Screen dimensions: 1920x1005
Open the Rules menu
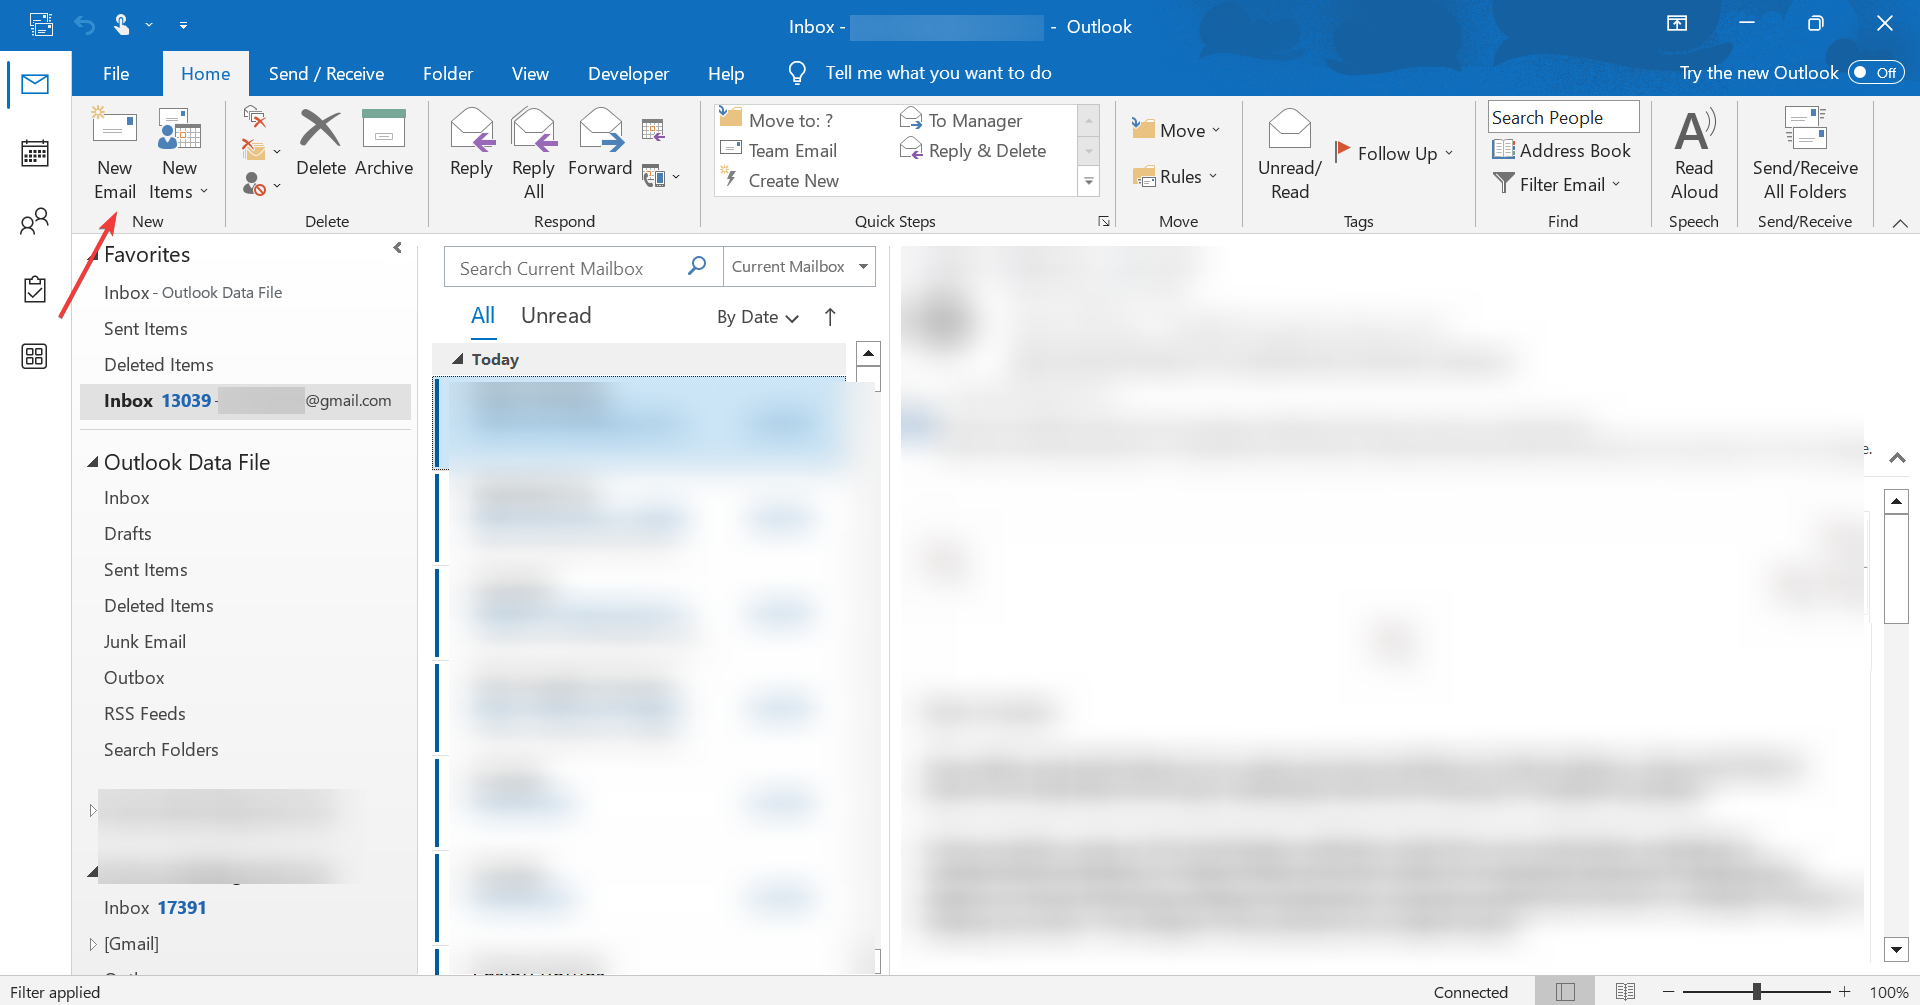[x=1177, y=176]
